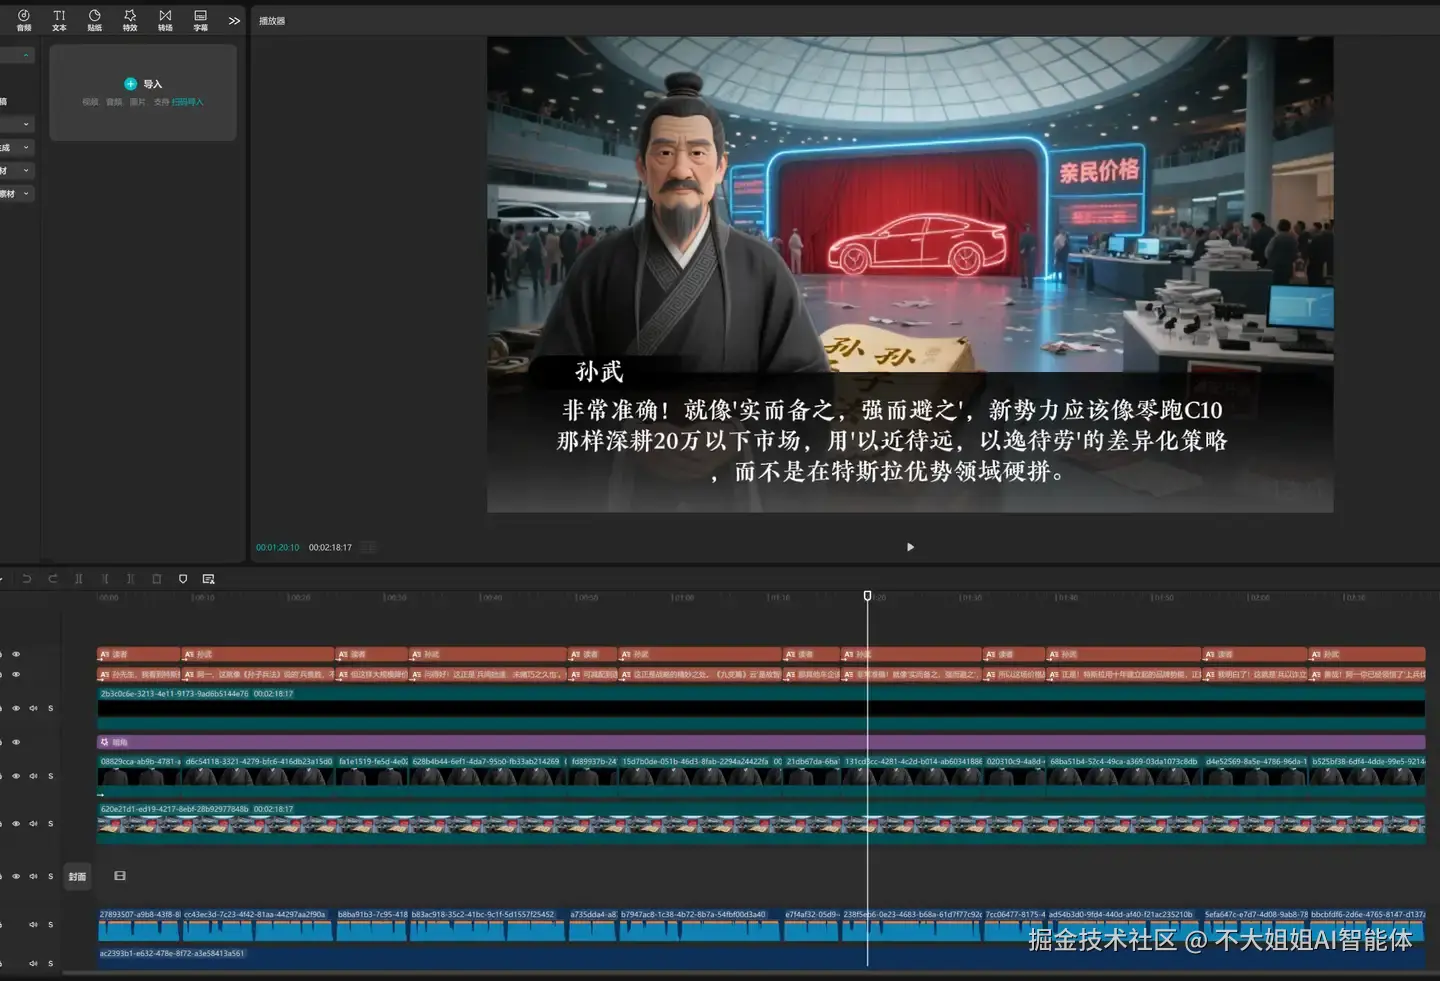Click the S icon on the 08829cca track
The image size is (1440, 981).
click(x=50, y=776)
